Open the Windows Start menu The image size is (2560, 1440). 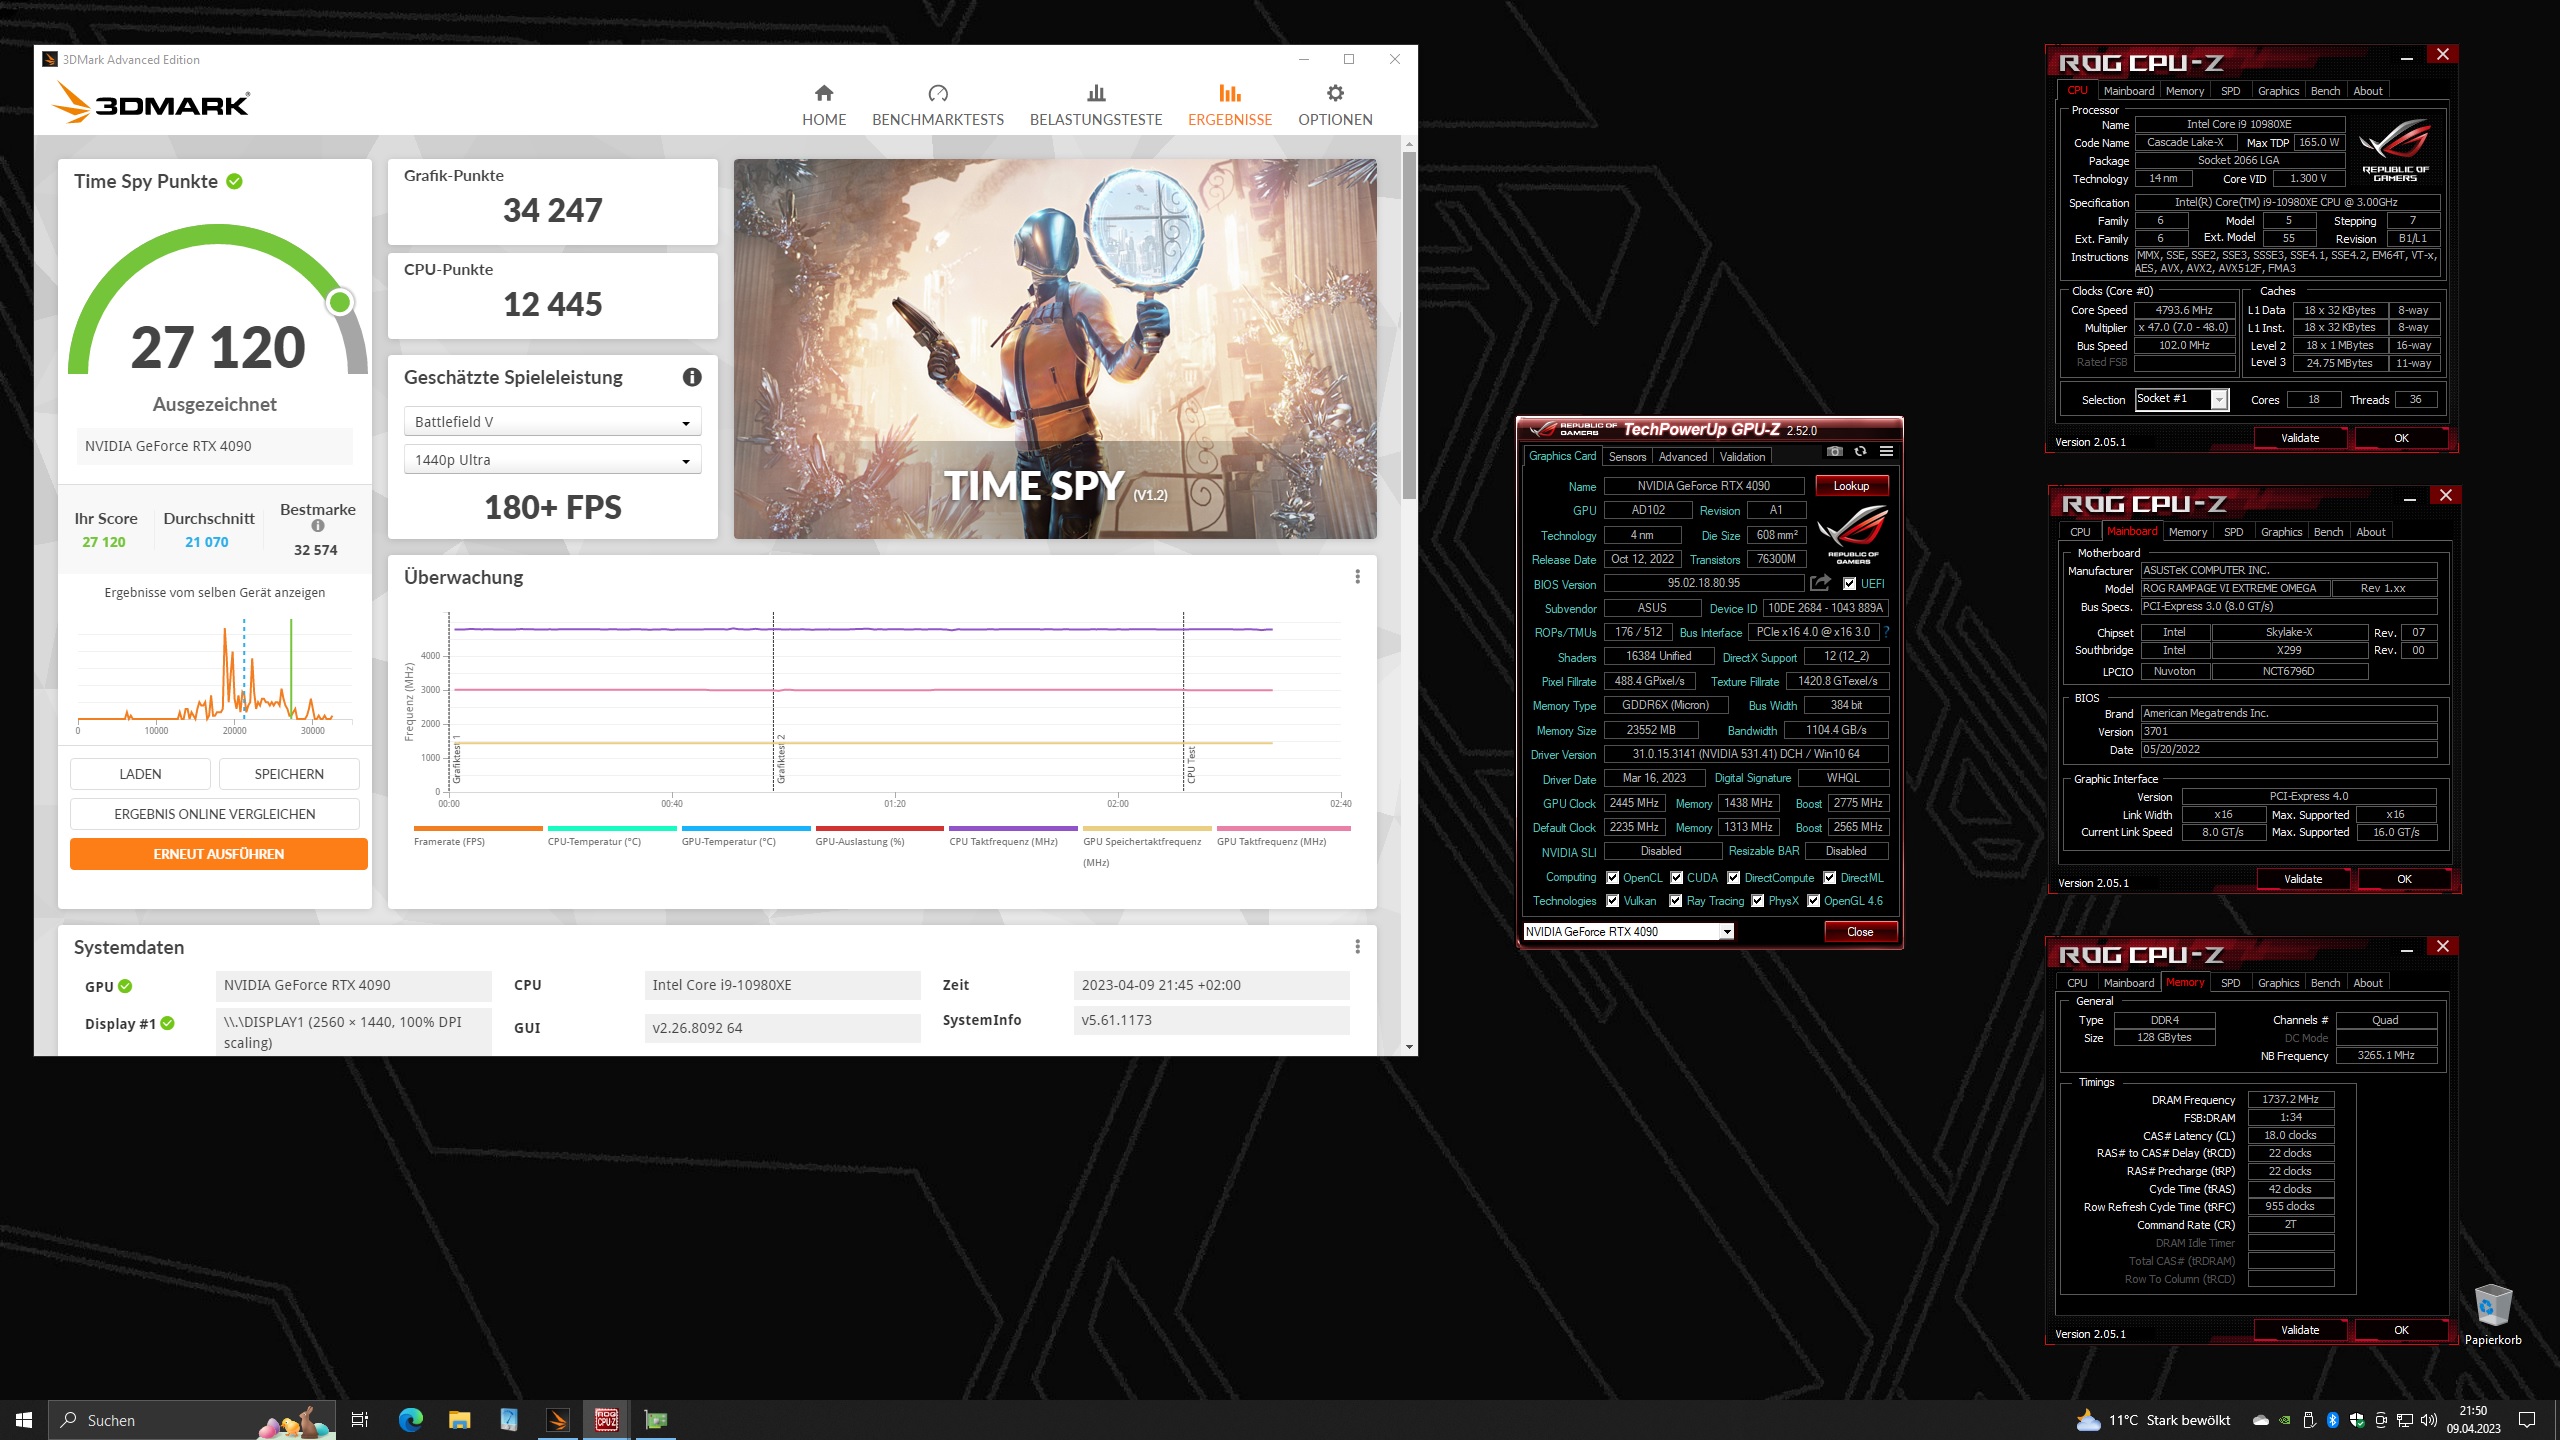tap(24, 1420)
